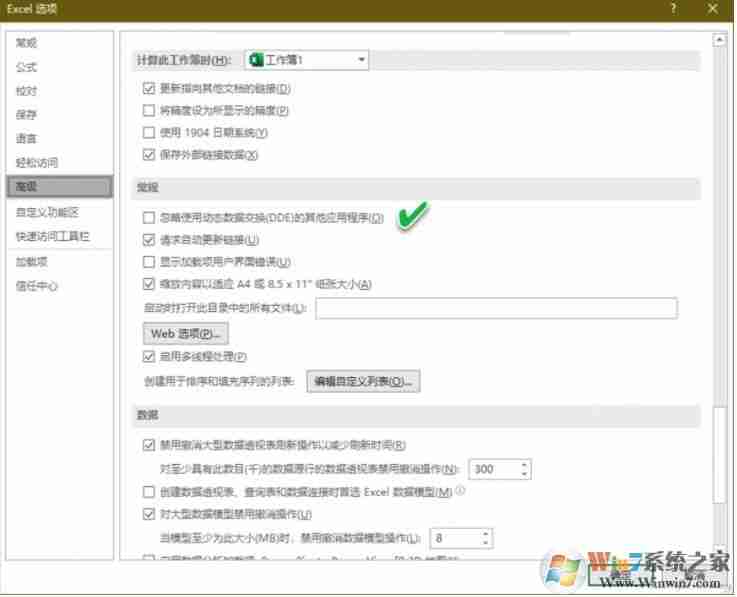Open the 自定义功能区 category
737x597 pixels.
47,212
